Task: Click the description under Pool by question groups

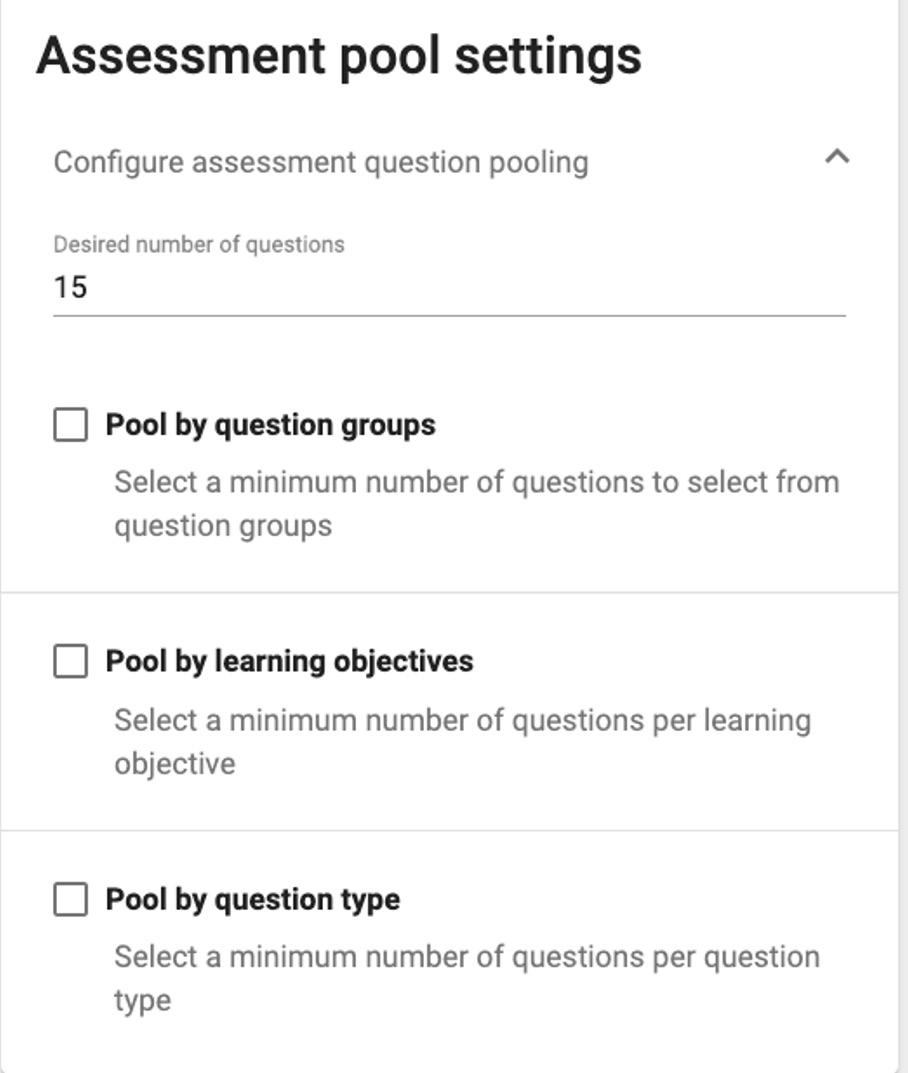Action: click(475, 483)
